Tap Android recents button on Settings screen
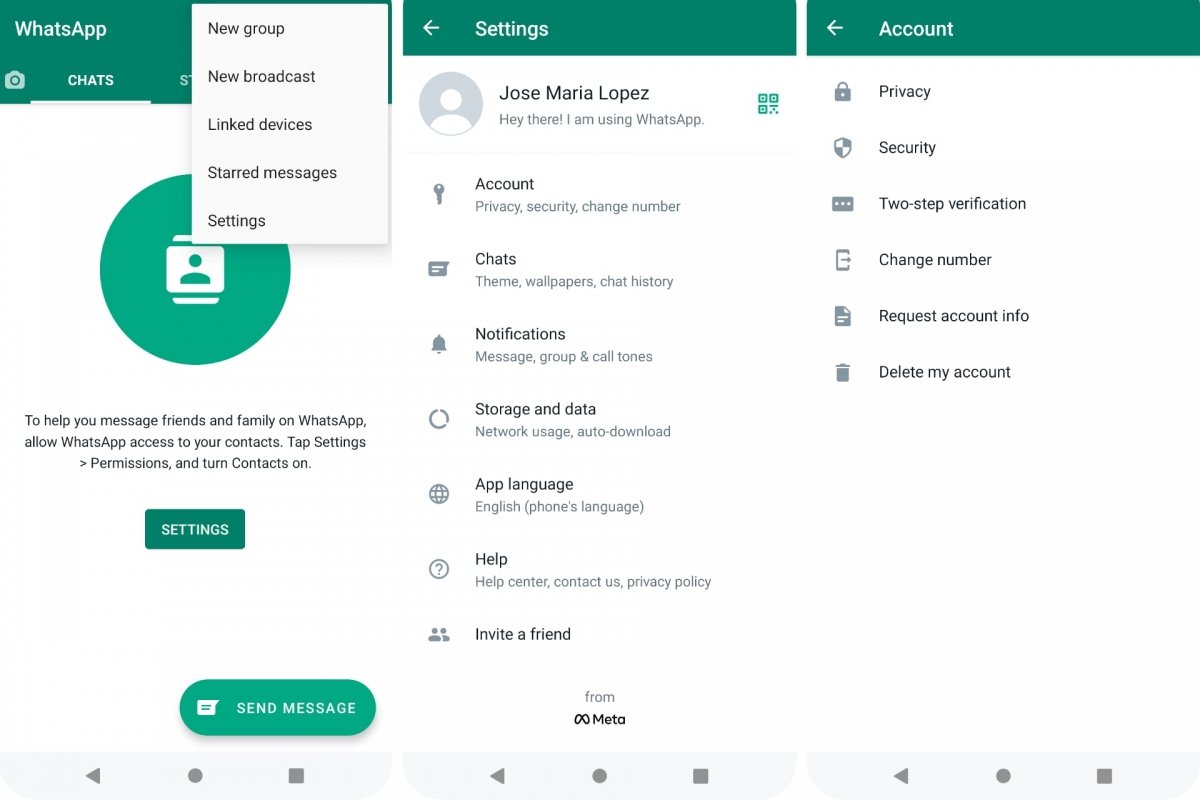The height and width of the screenshot is (800, 1200). click(700, 775)
